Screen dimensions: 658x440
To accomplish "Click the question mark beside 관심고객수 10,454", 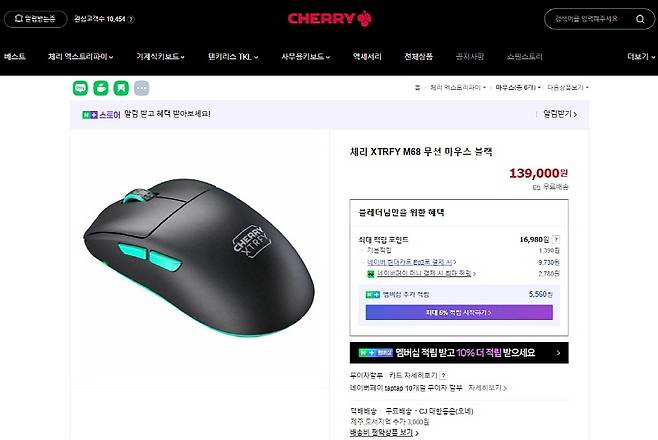I will tap(131, 19).
